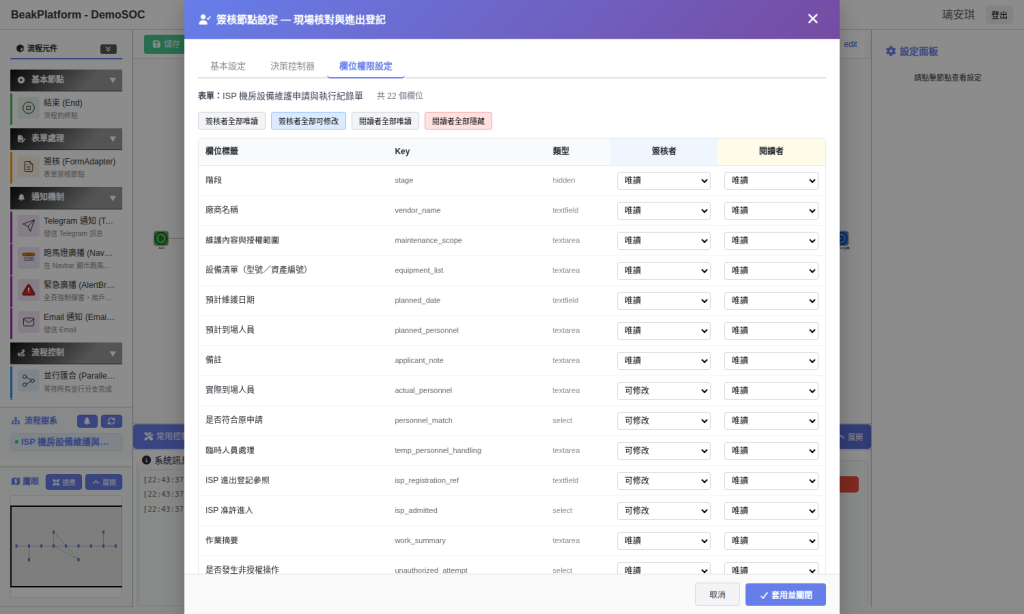Refresh the 流程樹系 tree with the reload icon

click(x=111, y=421)
